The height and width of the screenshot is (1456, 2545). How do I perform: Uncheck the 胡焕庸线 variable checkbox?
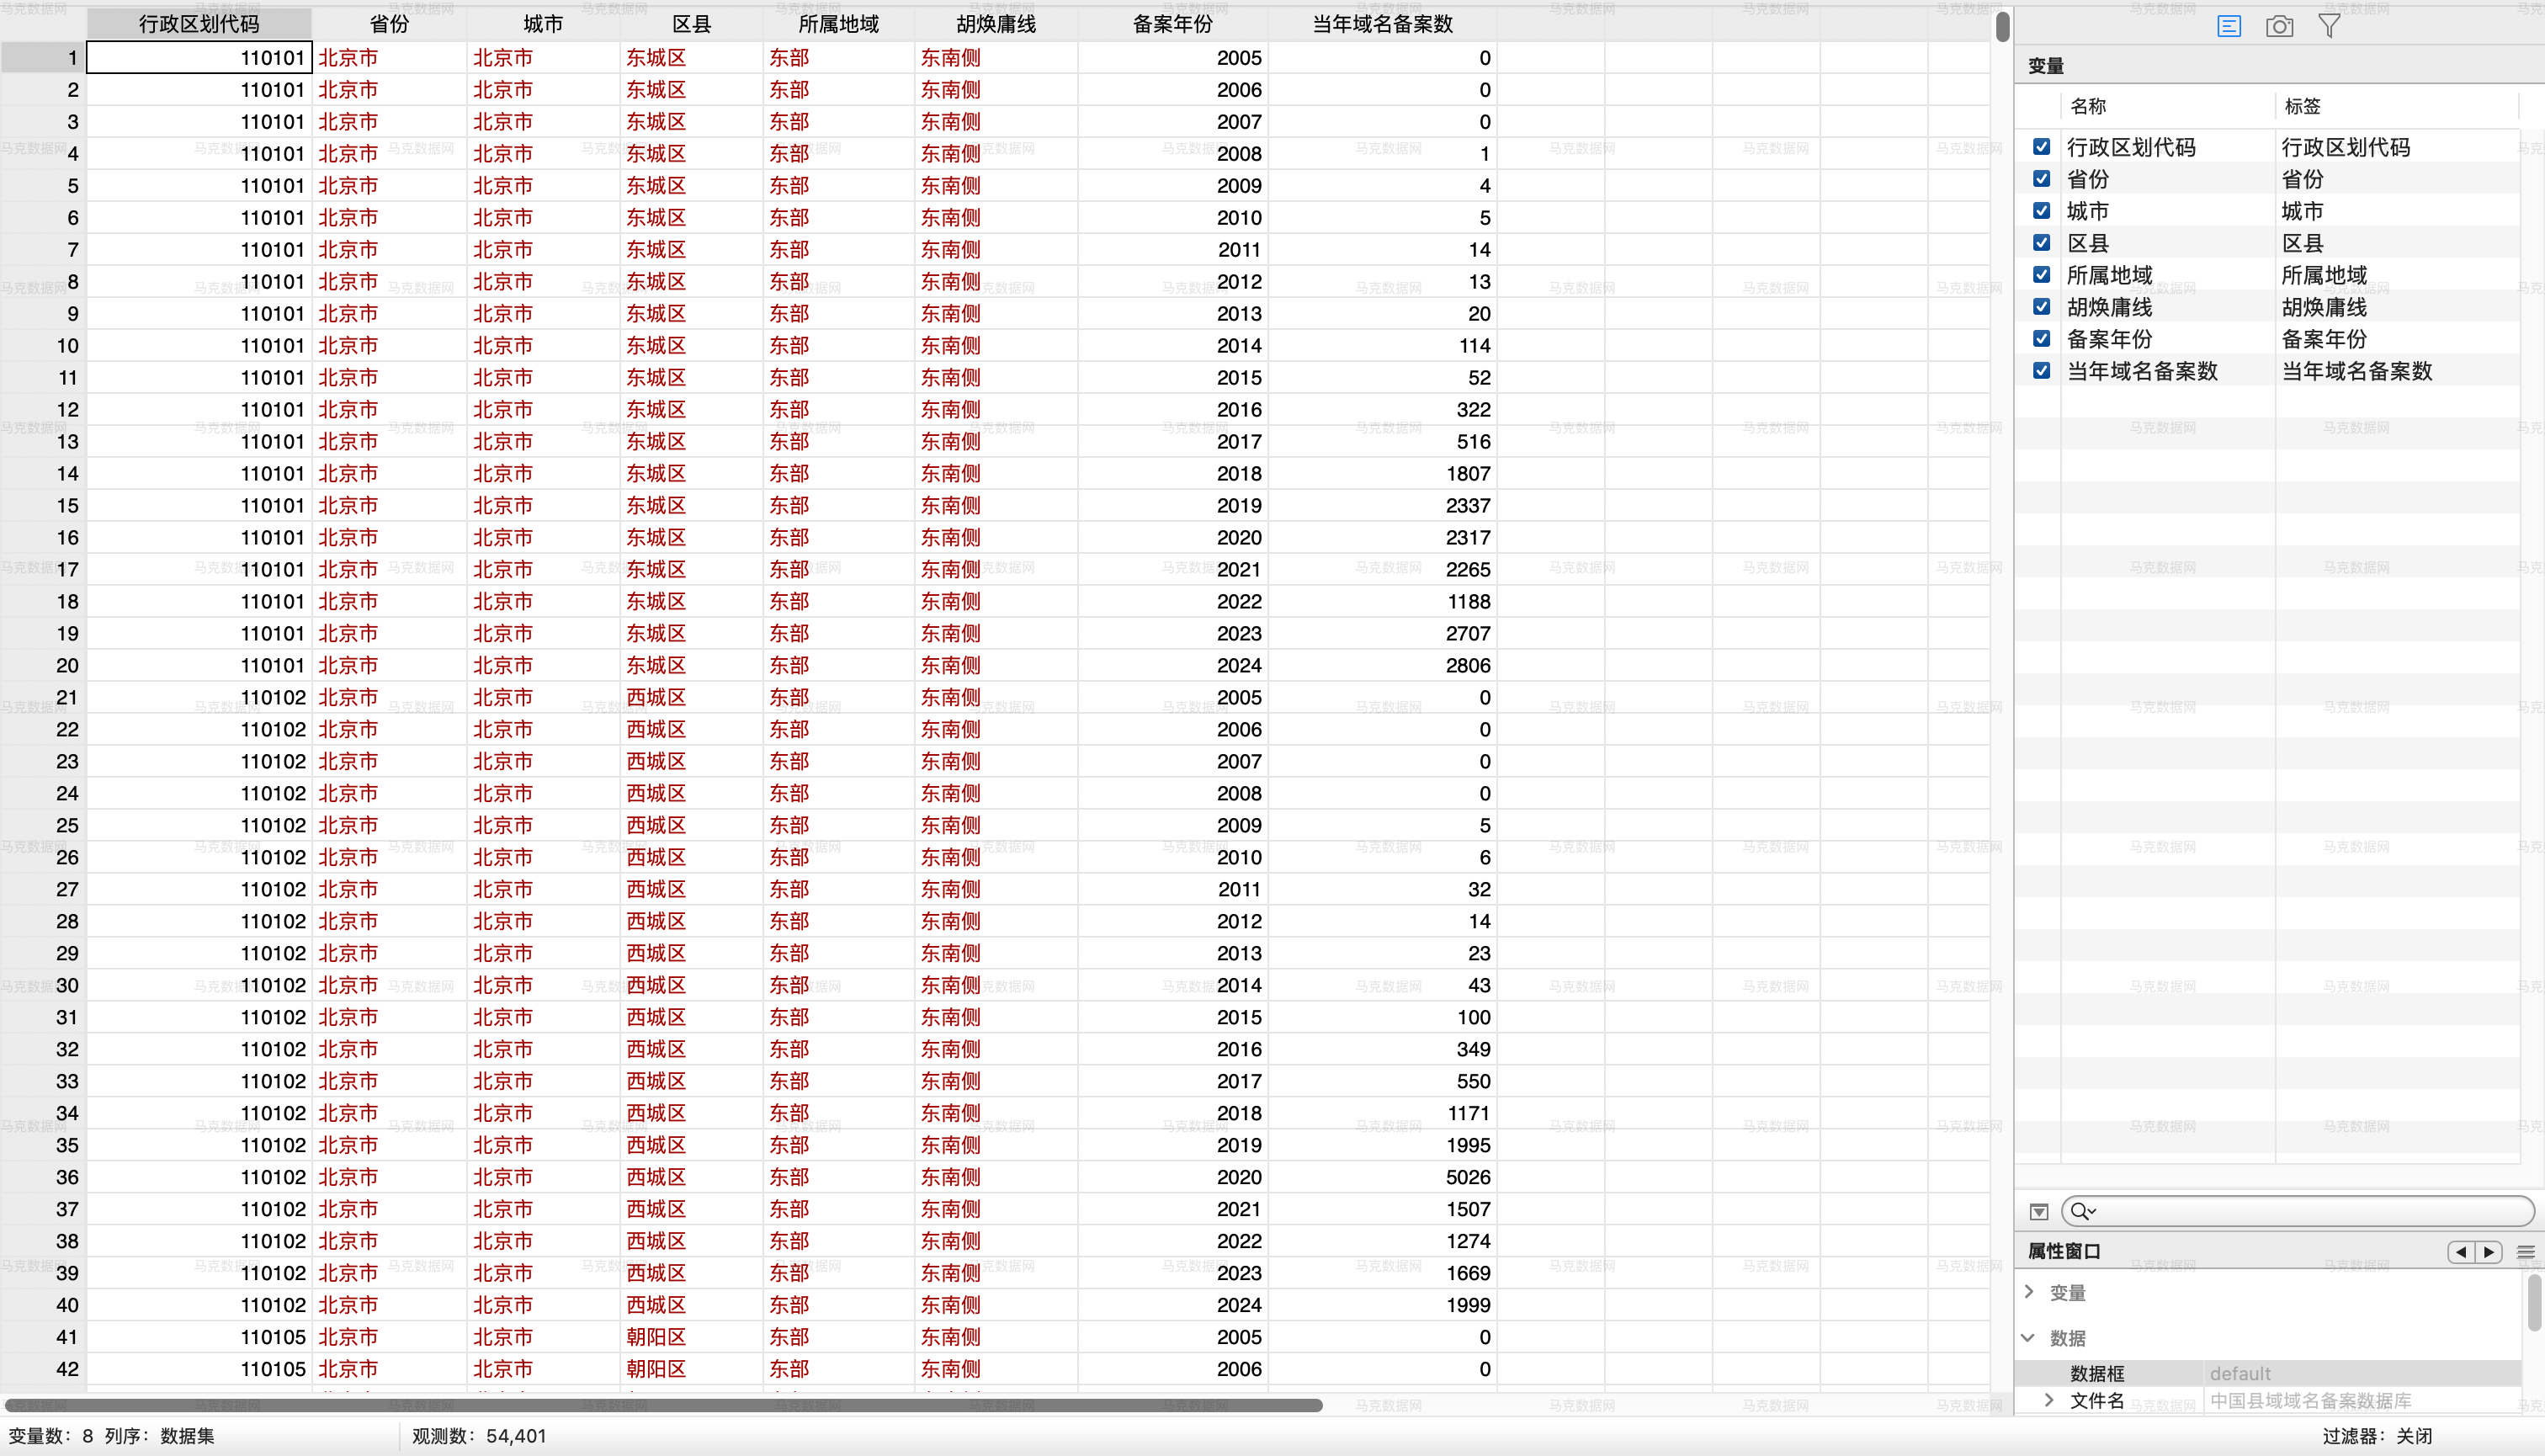(x=2041, y=307)
